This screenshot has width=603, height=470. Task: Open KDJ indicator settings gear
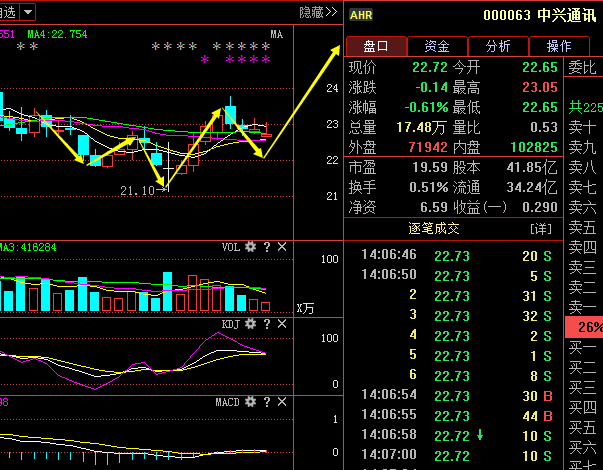[x=251, y=324]
